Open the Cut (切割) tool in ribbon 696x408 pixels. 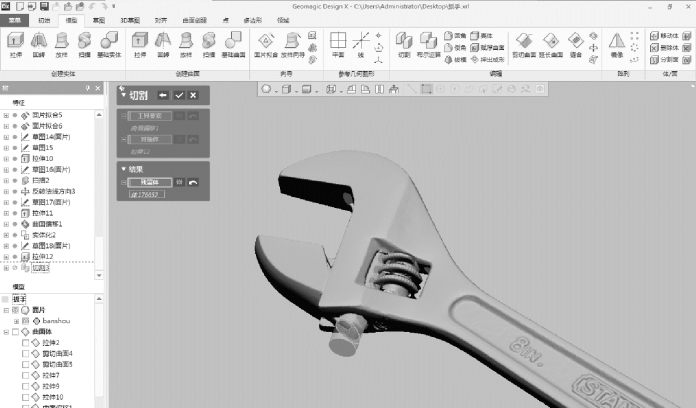click(404, 44)
